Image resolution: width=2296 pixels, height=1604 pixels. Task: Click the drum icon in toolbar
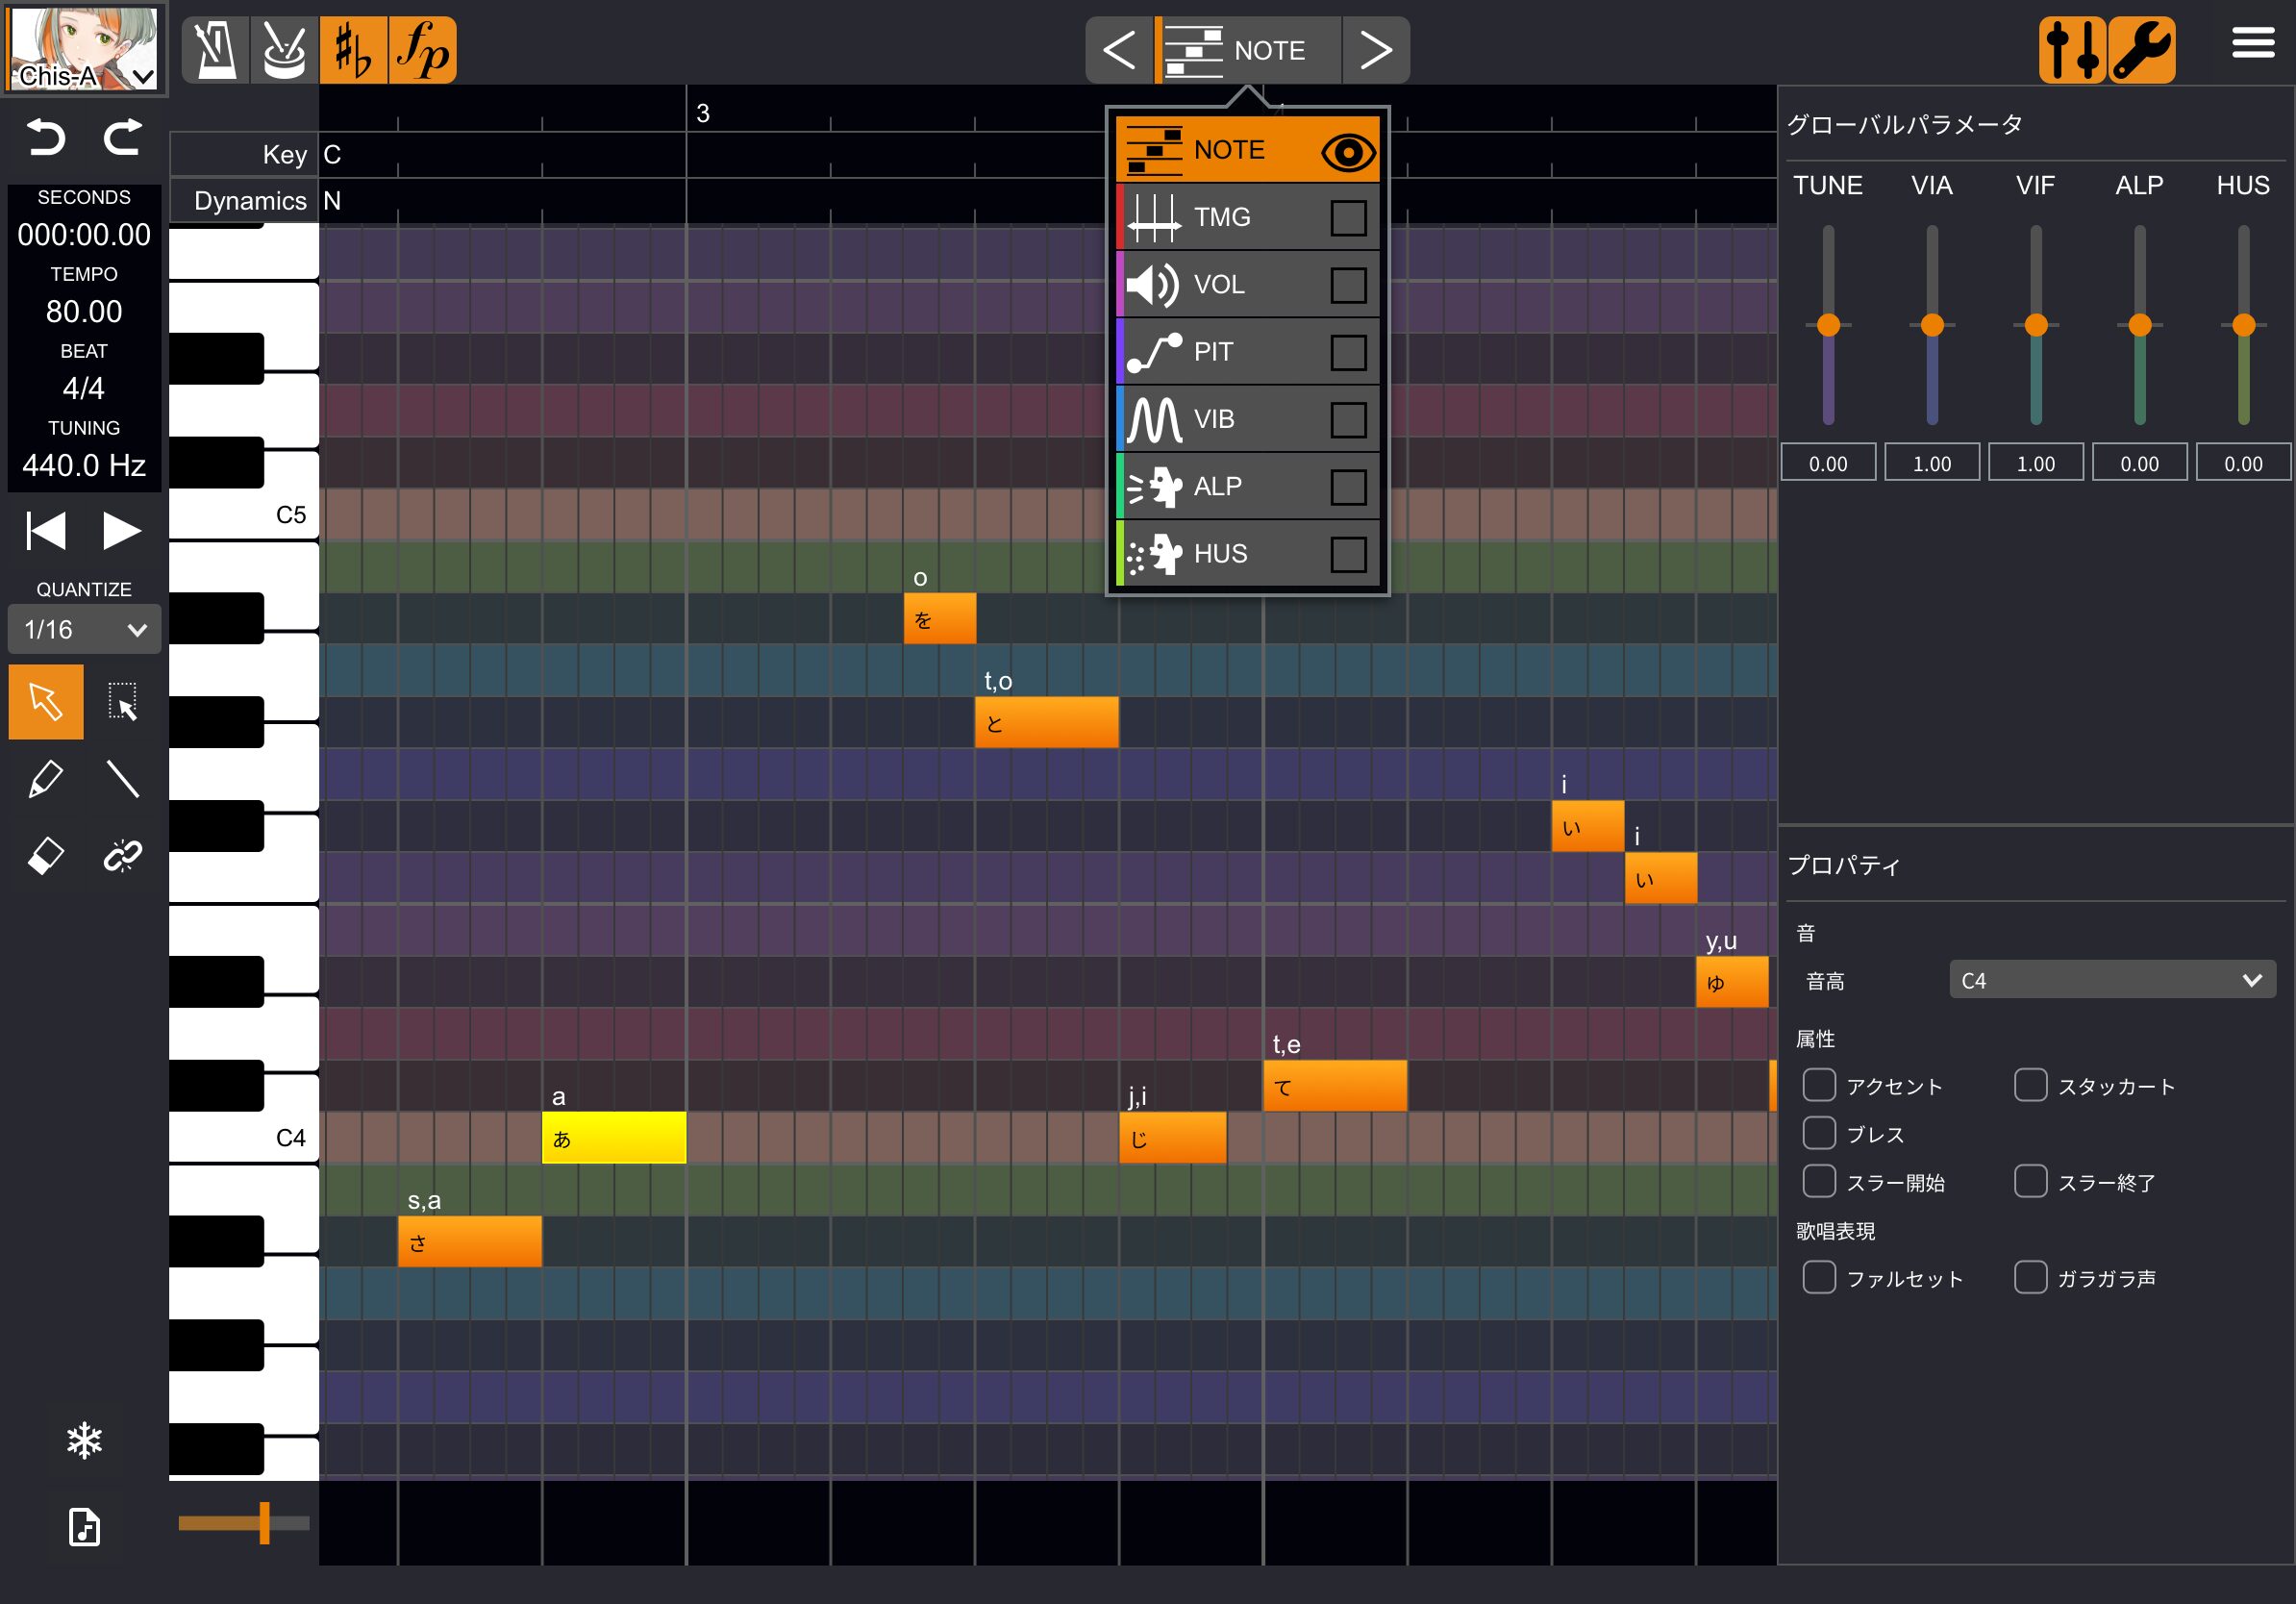click(x=284, y=50)
